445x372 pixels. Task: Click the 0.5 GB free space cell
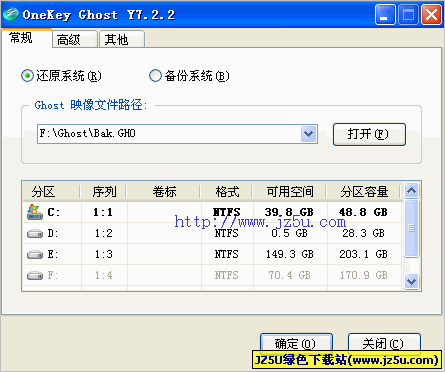[289, 233]
